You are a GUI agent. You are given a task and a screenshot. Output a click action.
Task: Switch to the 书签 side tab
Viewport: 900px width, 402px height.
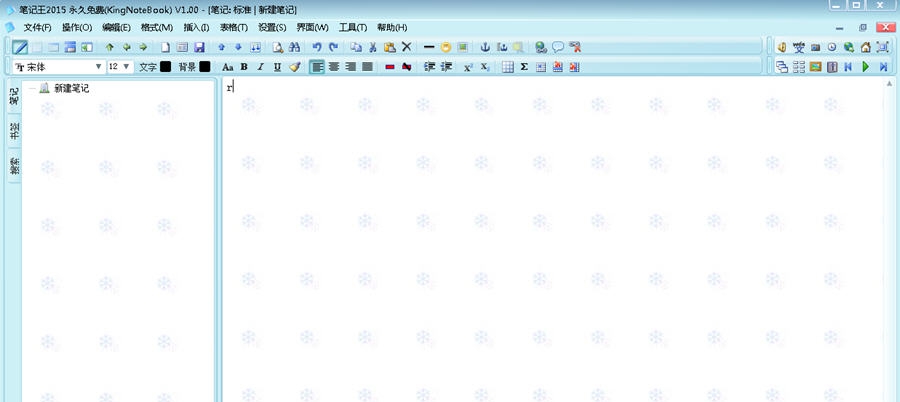(x=14, y=132)
